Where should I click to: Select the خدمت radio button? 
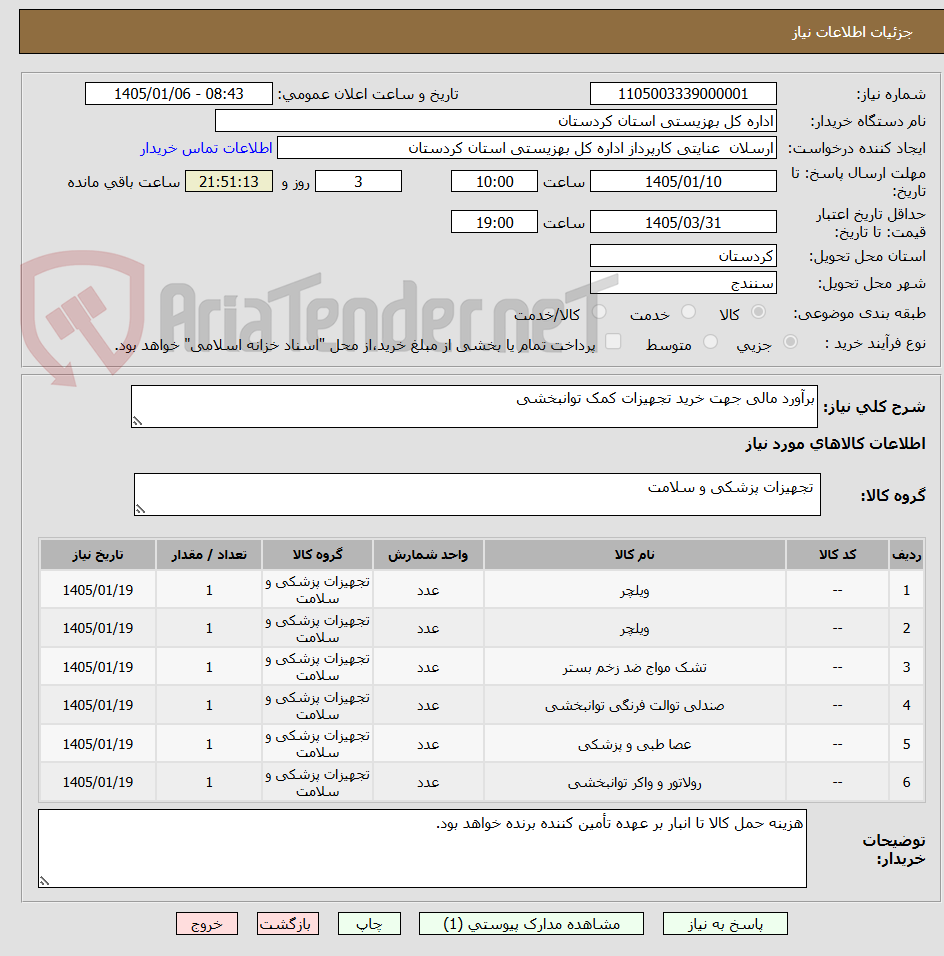[x=688, y=312]
